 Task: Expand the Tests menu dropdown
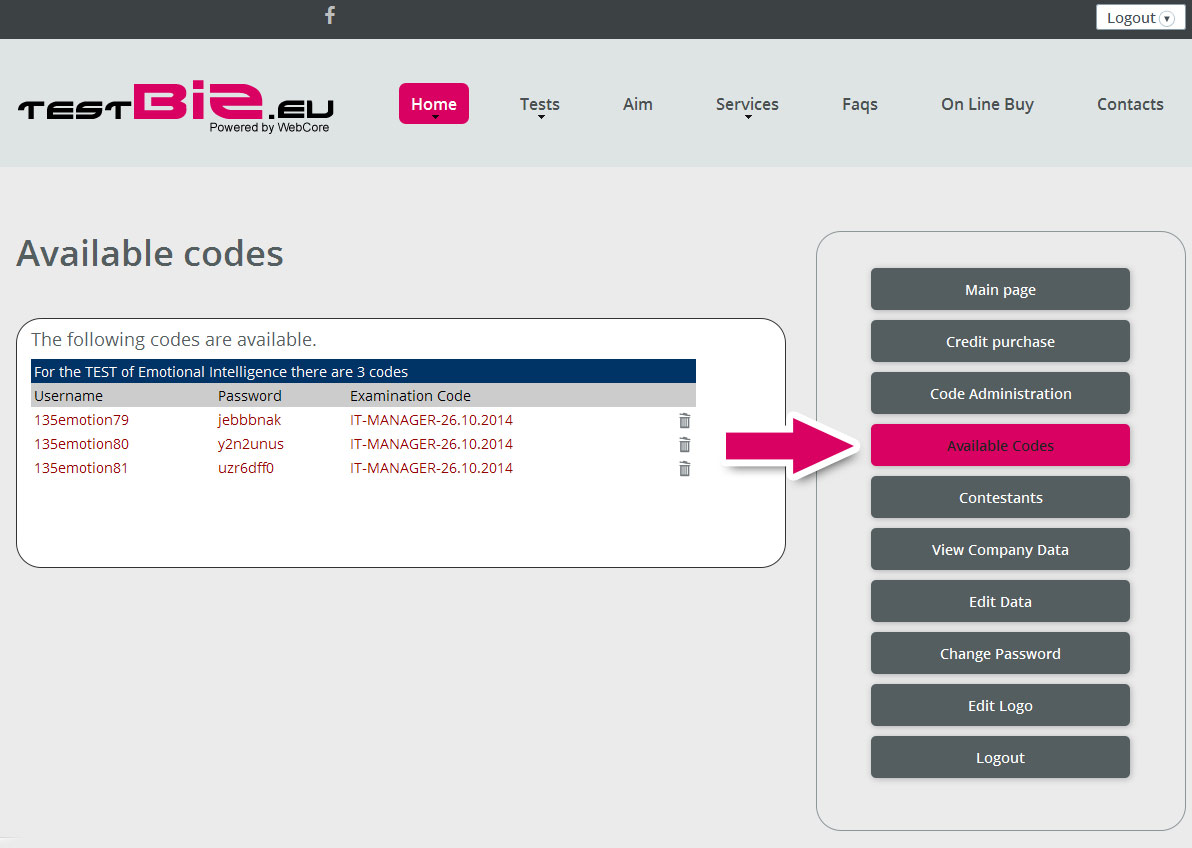pyautogui.click(x=539, y=105)
